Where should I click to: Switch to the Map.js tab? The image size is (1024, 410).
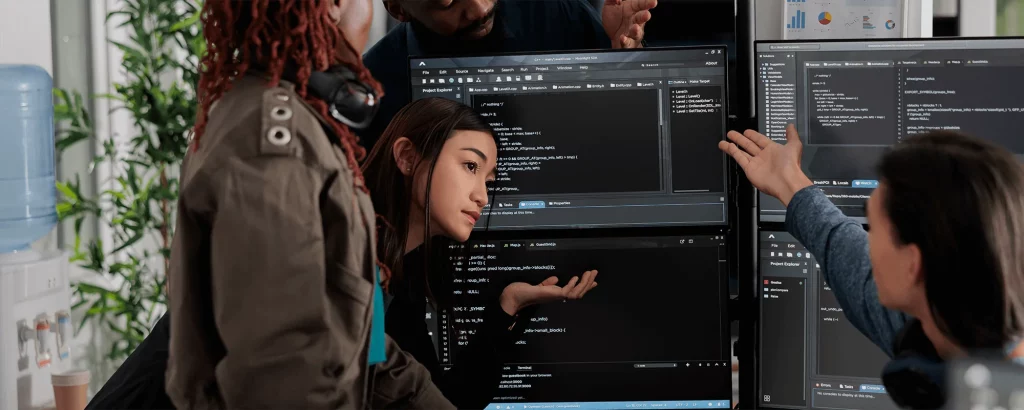point(515,245)
